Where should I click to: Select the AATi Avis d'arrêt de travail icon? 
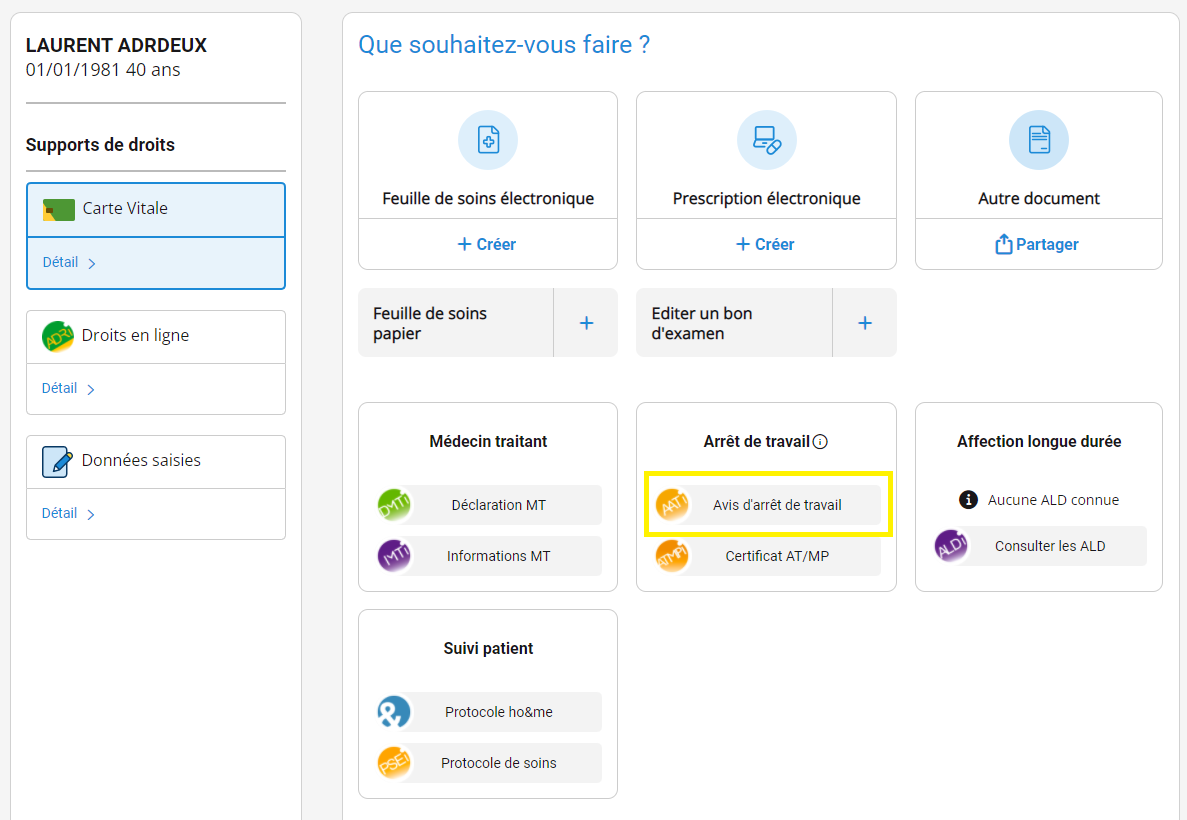coord(672,506)
